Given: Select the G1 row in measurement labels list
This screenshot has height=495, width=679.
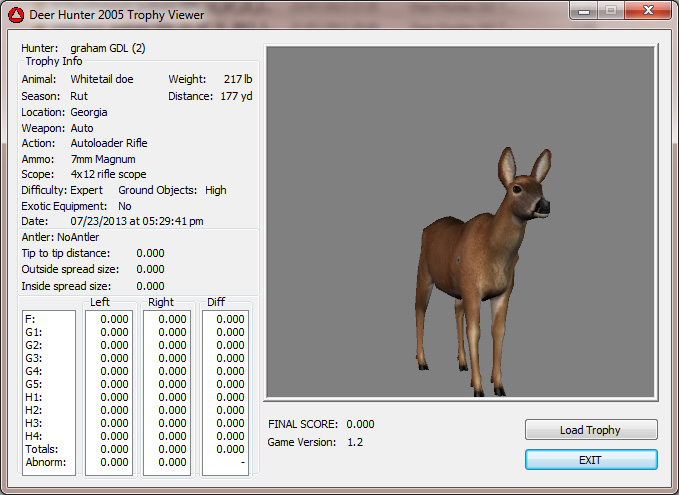Looking at the screenshot, I should [x=33, y=332].
